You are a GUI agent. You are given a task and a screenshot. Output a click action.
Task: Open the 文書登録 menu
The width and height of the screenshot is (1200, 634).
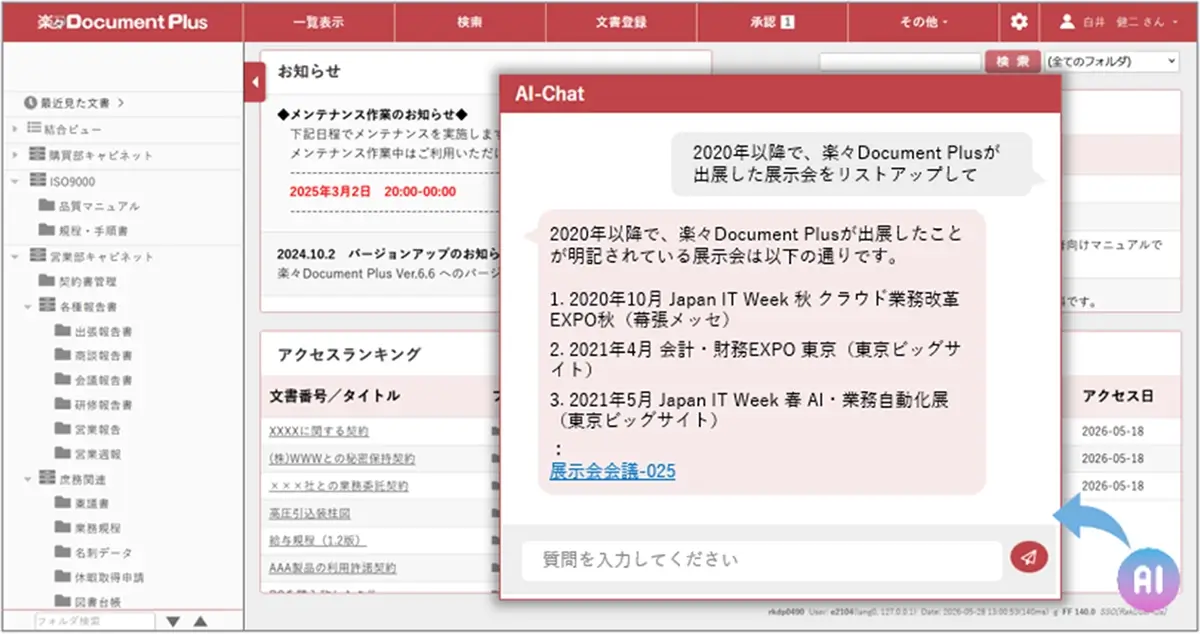pyautogui.click(x=621, y=21)
